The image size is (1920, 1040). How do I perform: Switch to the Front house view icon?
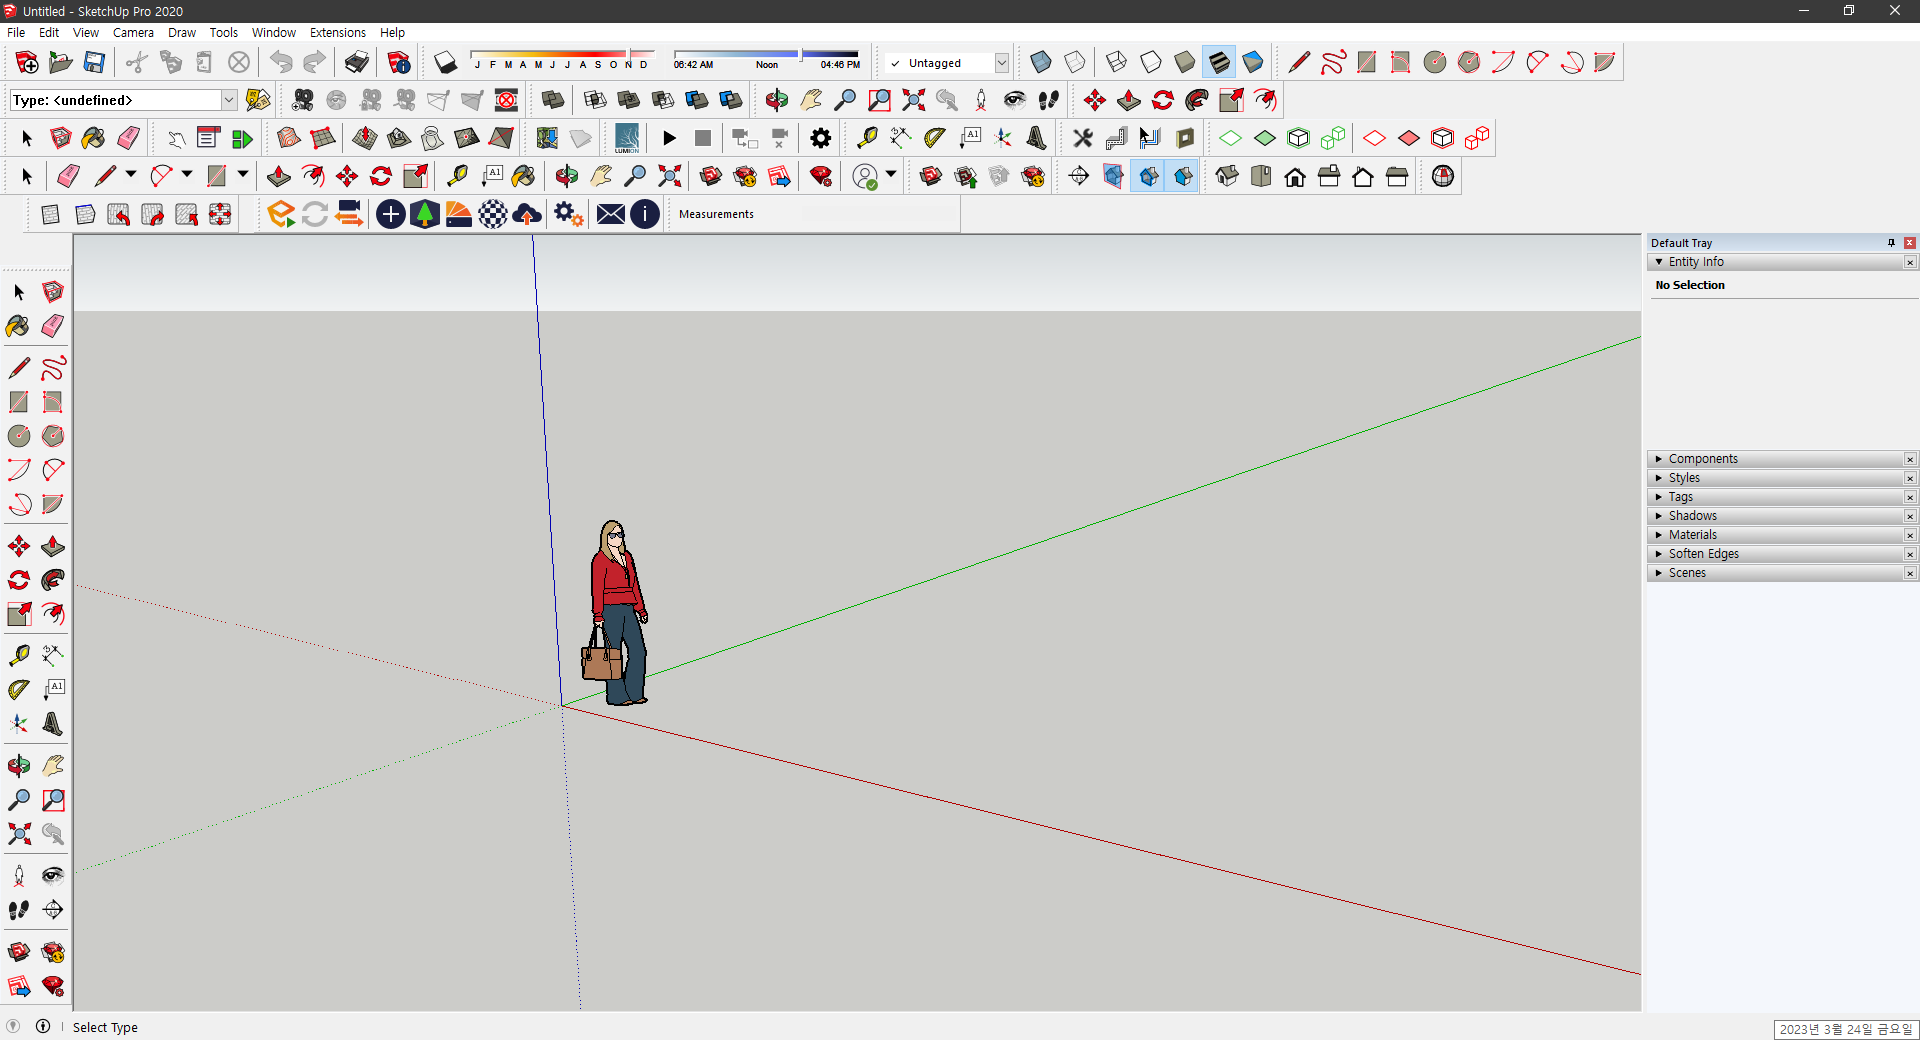[x=1295, y=177]
